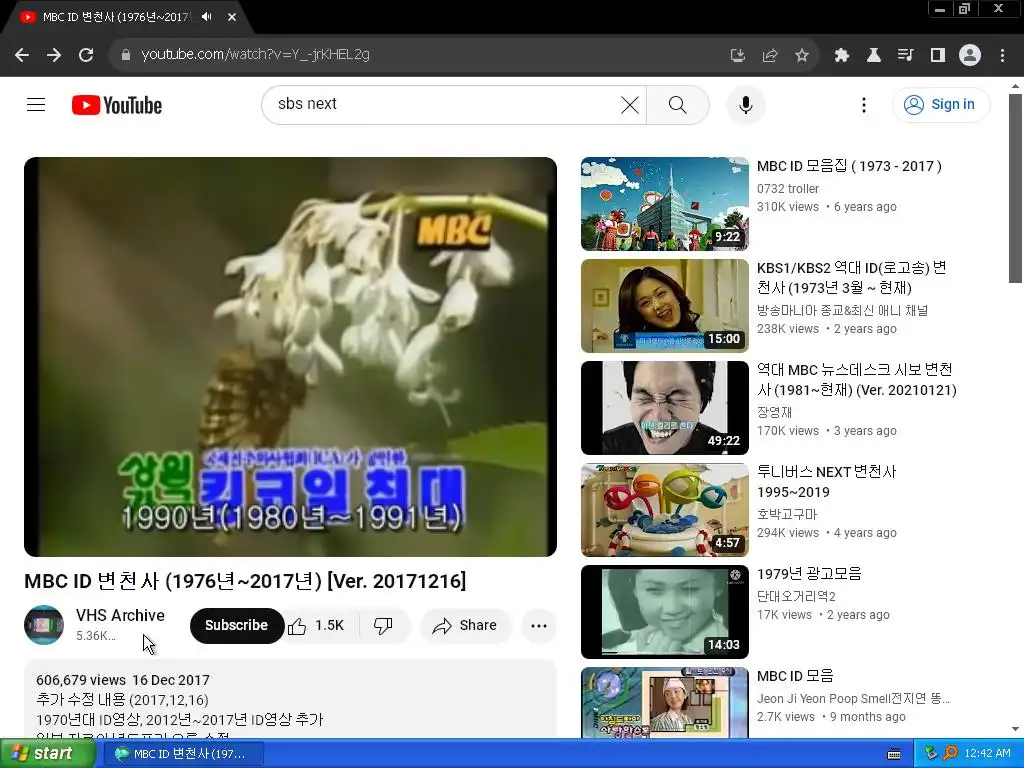Open thumbnail of KBS1/KBS2 15:00 video
Image resolution: width=1024 pixels, height=768 pixels.
[665, 306]
